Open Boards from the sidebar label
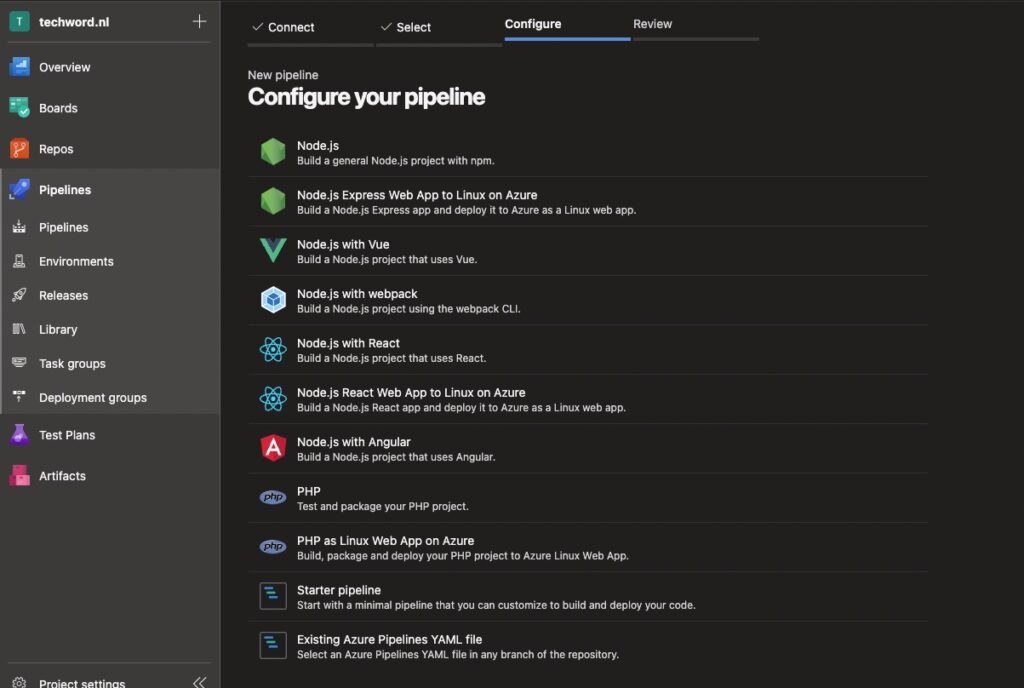This screenshot has height=688, width=1024. [x=58, y=108]
